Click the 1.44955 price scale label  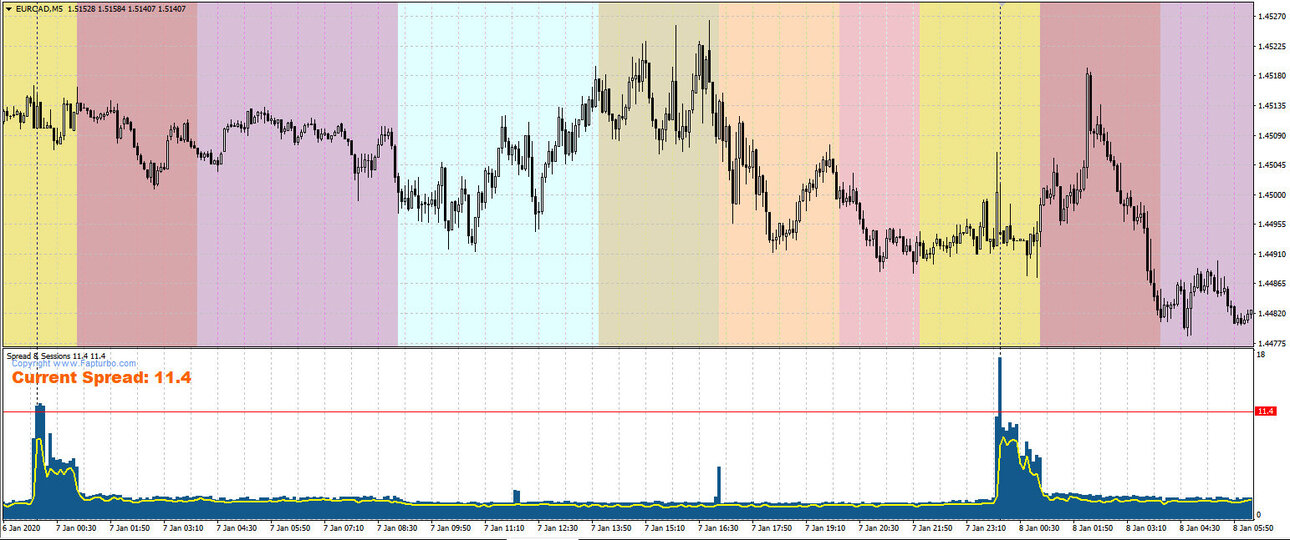1272,224
